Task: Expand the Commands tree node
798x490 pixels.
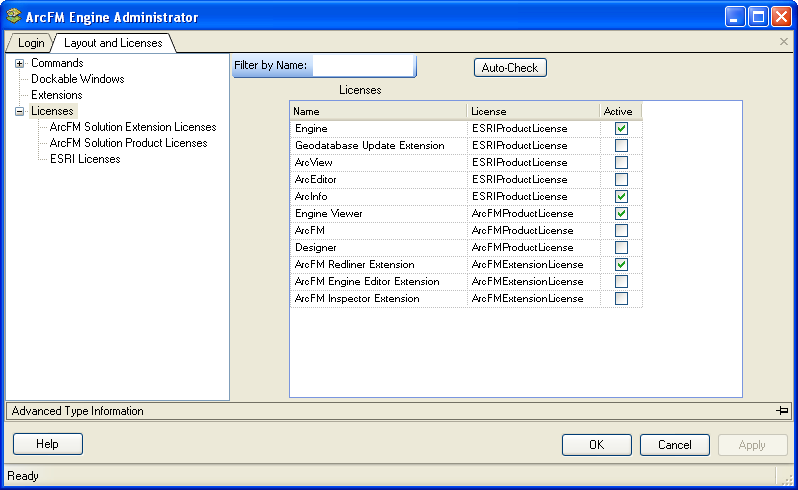Action: [19, 63]
